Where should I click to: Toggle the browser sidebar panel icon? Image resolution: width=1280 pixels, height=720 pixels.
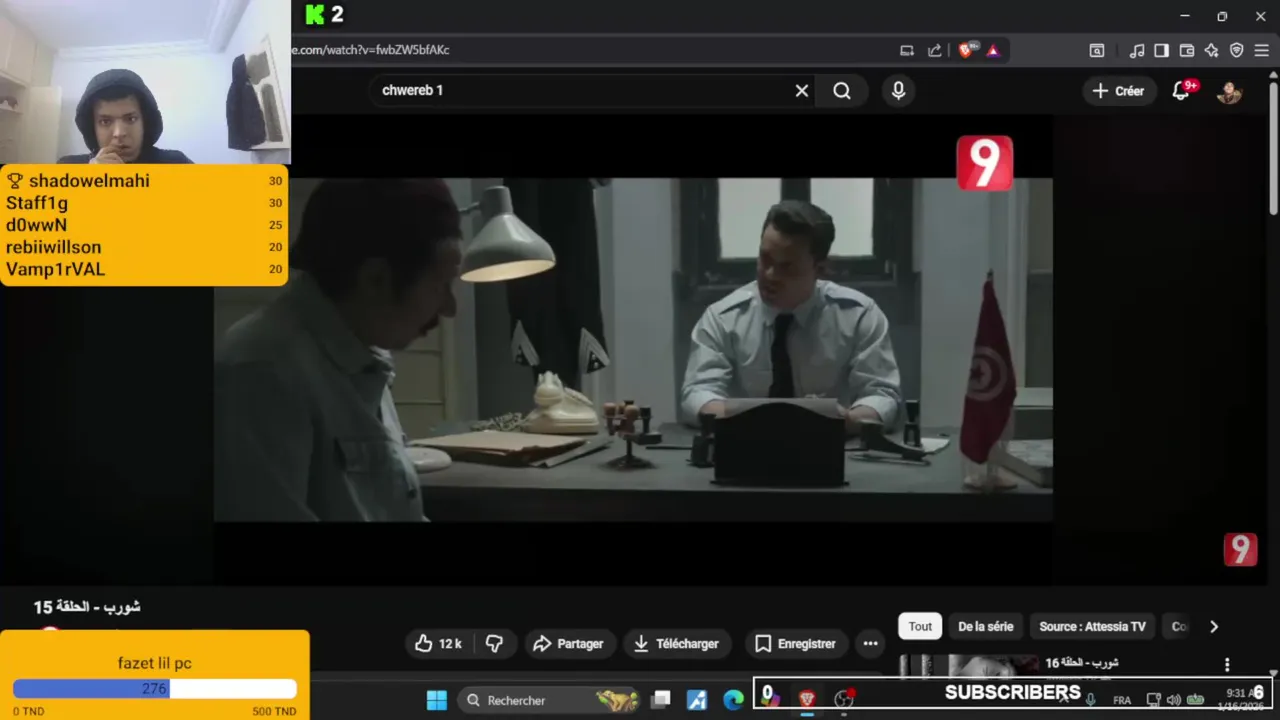tap(1161, 50)
